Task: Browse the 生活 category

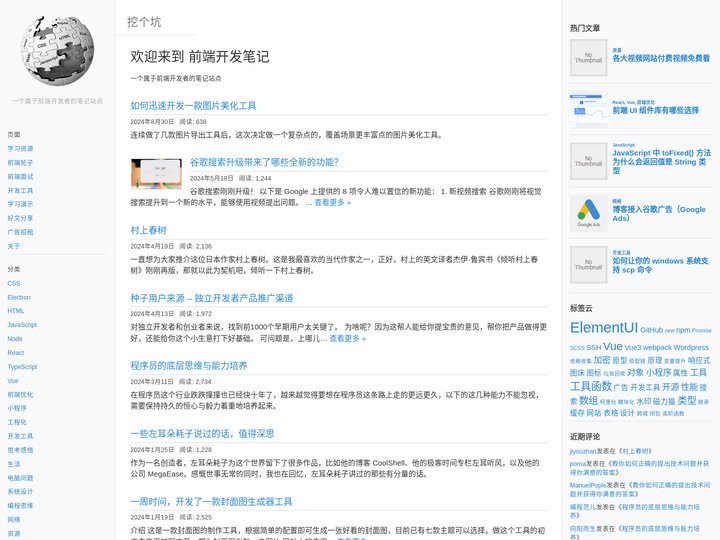Action: [x=14, y=464]
